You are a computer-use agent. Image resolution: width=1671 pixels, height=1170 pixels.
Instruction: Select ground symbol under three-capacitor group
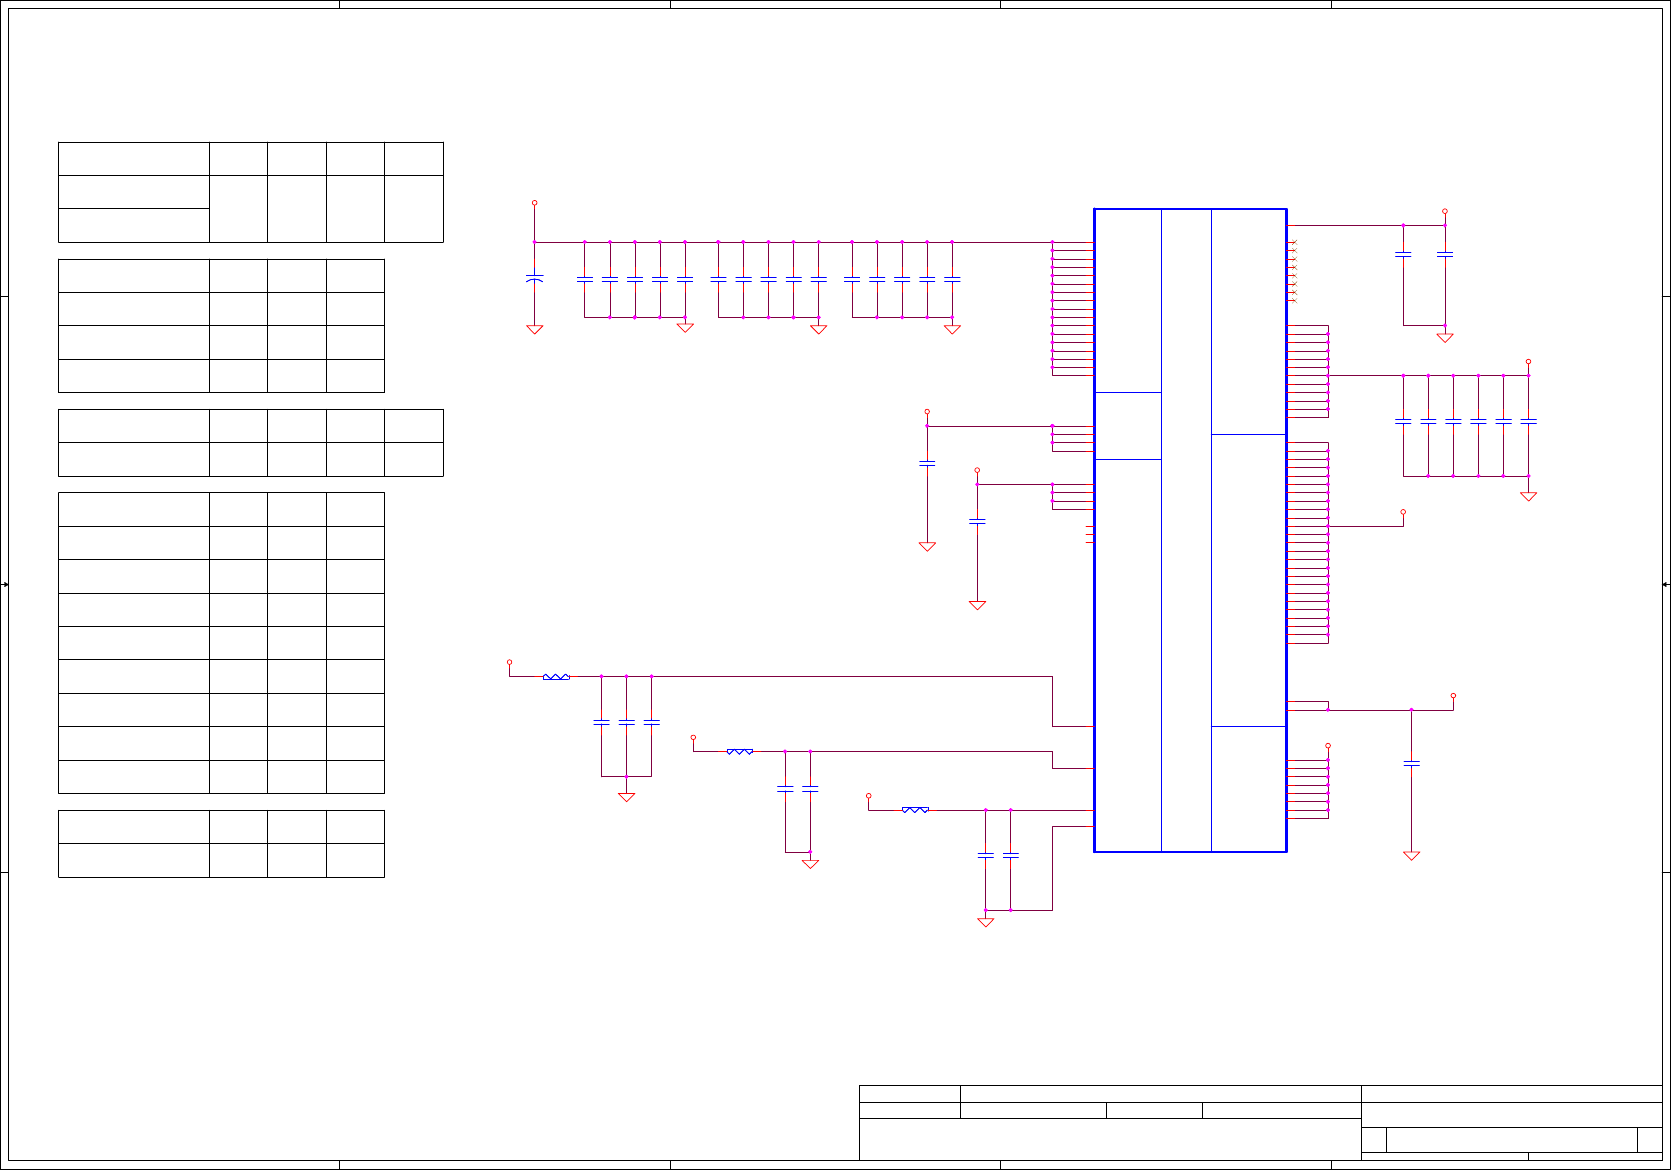point(626,797)
